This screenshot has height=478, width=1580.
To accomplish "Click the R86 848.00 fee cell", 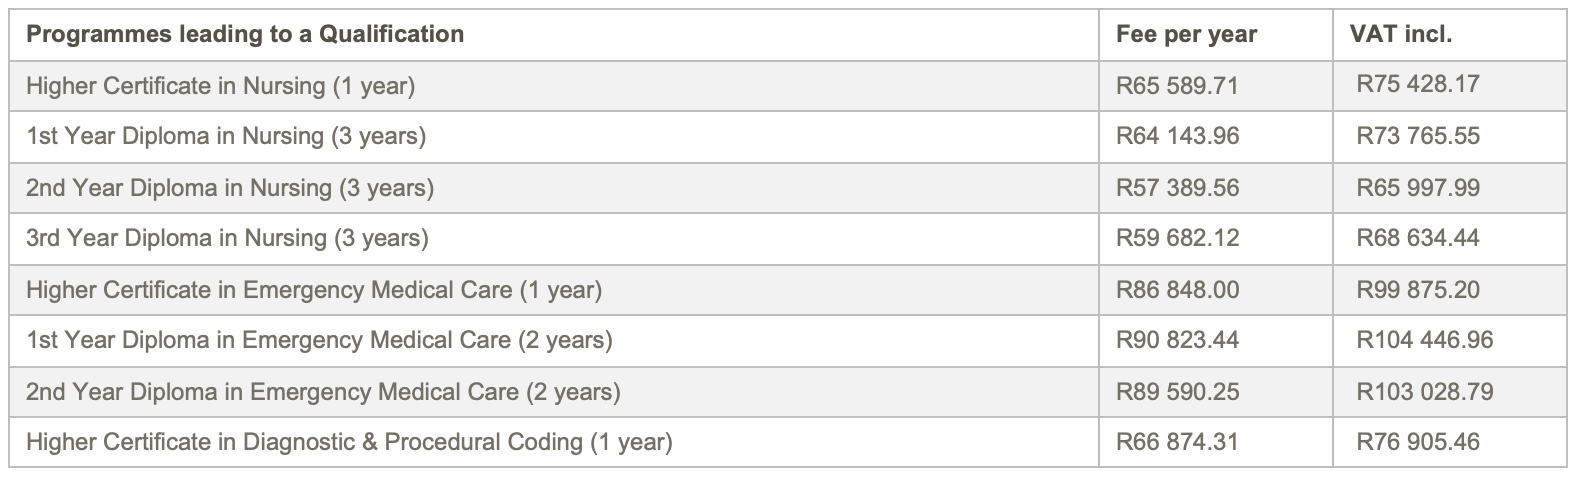I will [1177, 290].
